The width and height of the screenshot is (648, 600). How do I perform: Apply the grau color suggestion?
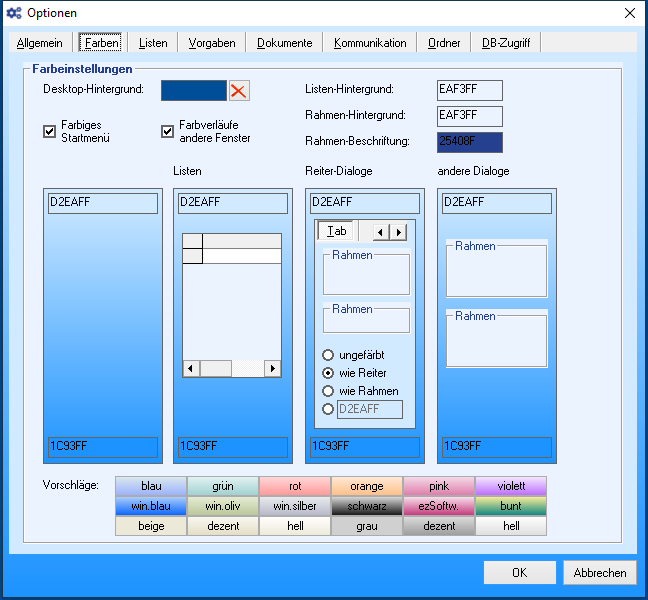[367, 526]
